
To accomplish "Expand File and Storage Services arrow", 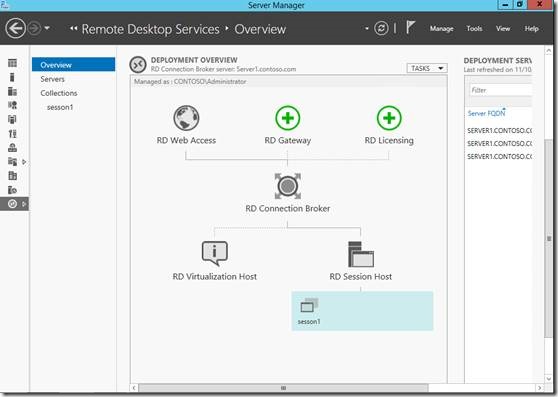I will 24,162.
